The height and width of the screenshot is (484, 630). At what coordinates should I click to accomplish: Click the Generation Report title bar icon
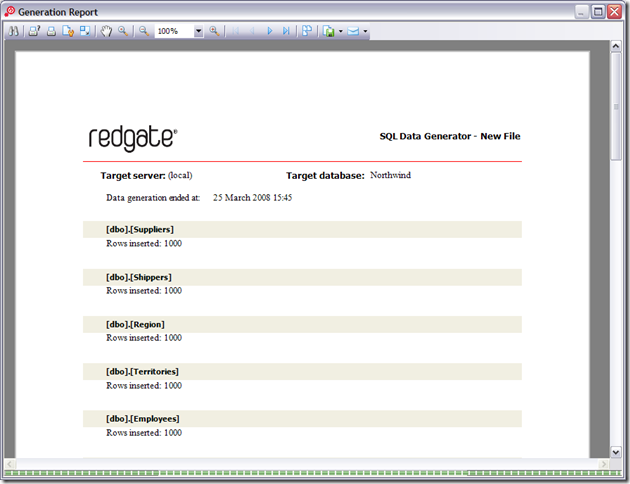[x=10, y=12]
